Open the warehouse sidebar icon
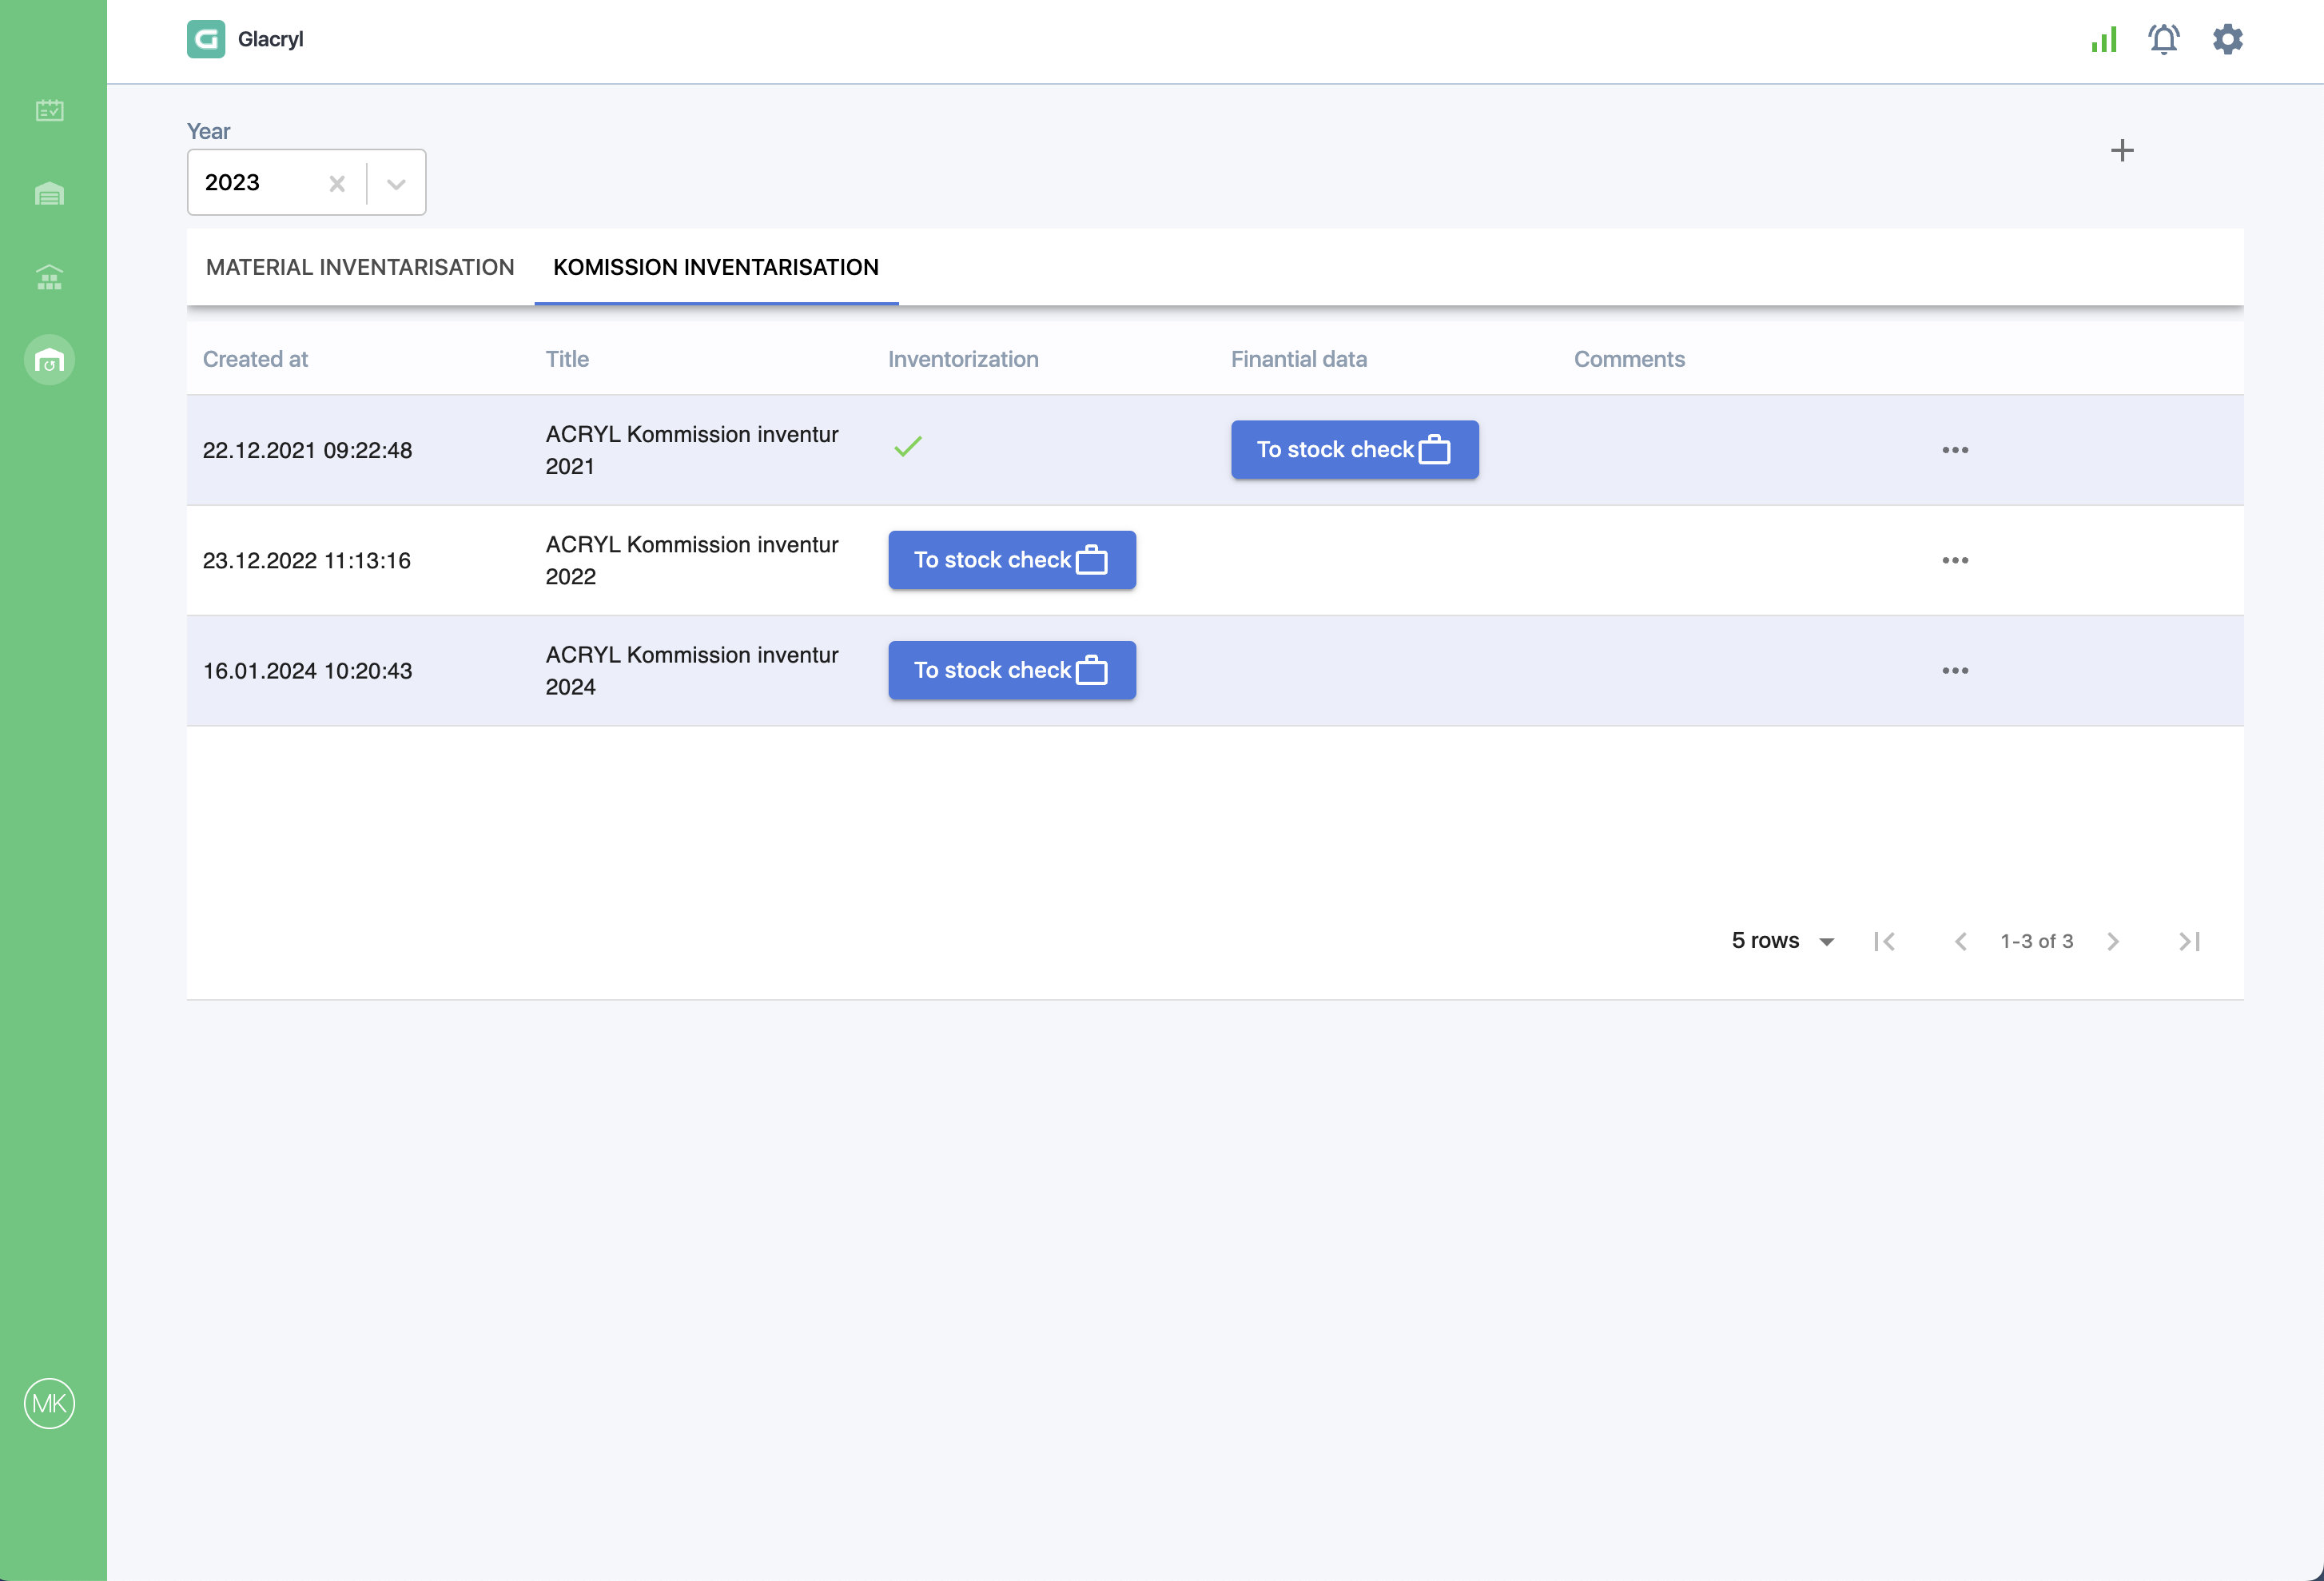Image resolution: width=2324 pixels, height=1581 pixels. point(49,193)
